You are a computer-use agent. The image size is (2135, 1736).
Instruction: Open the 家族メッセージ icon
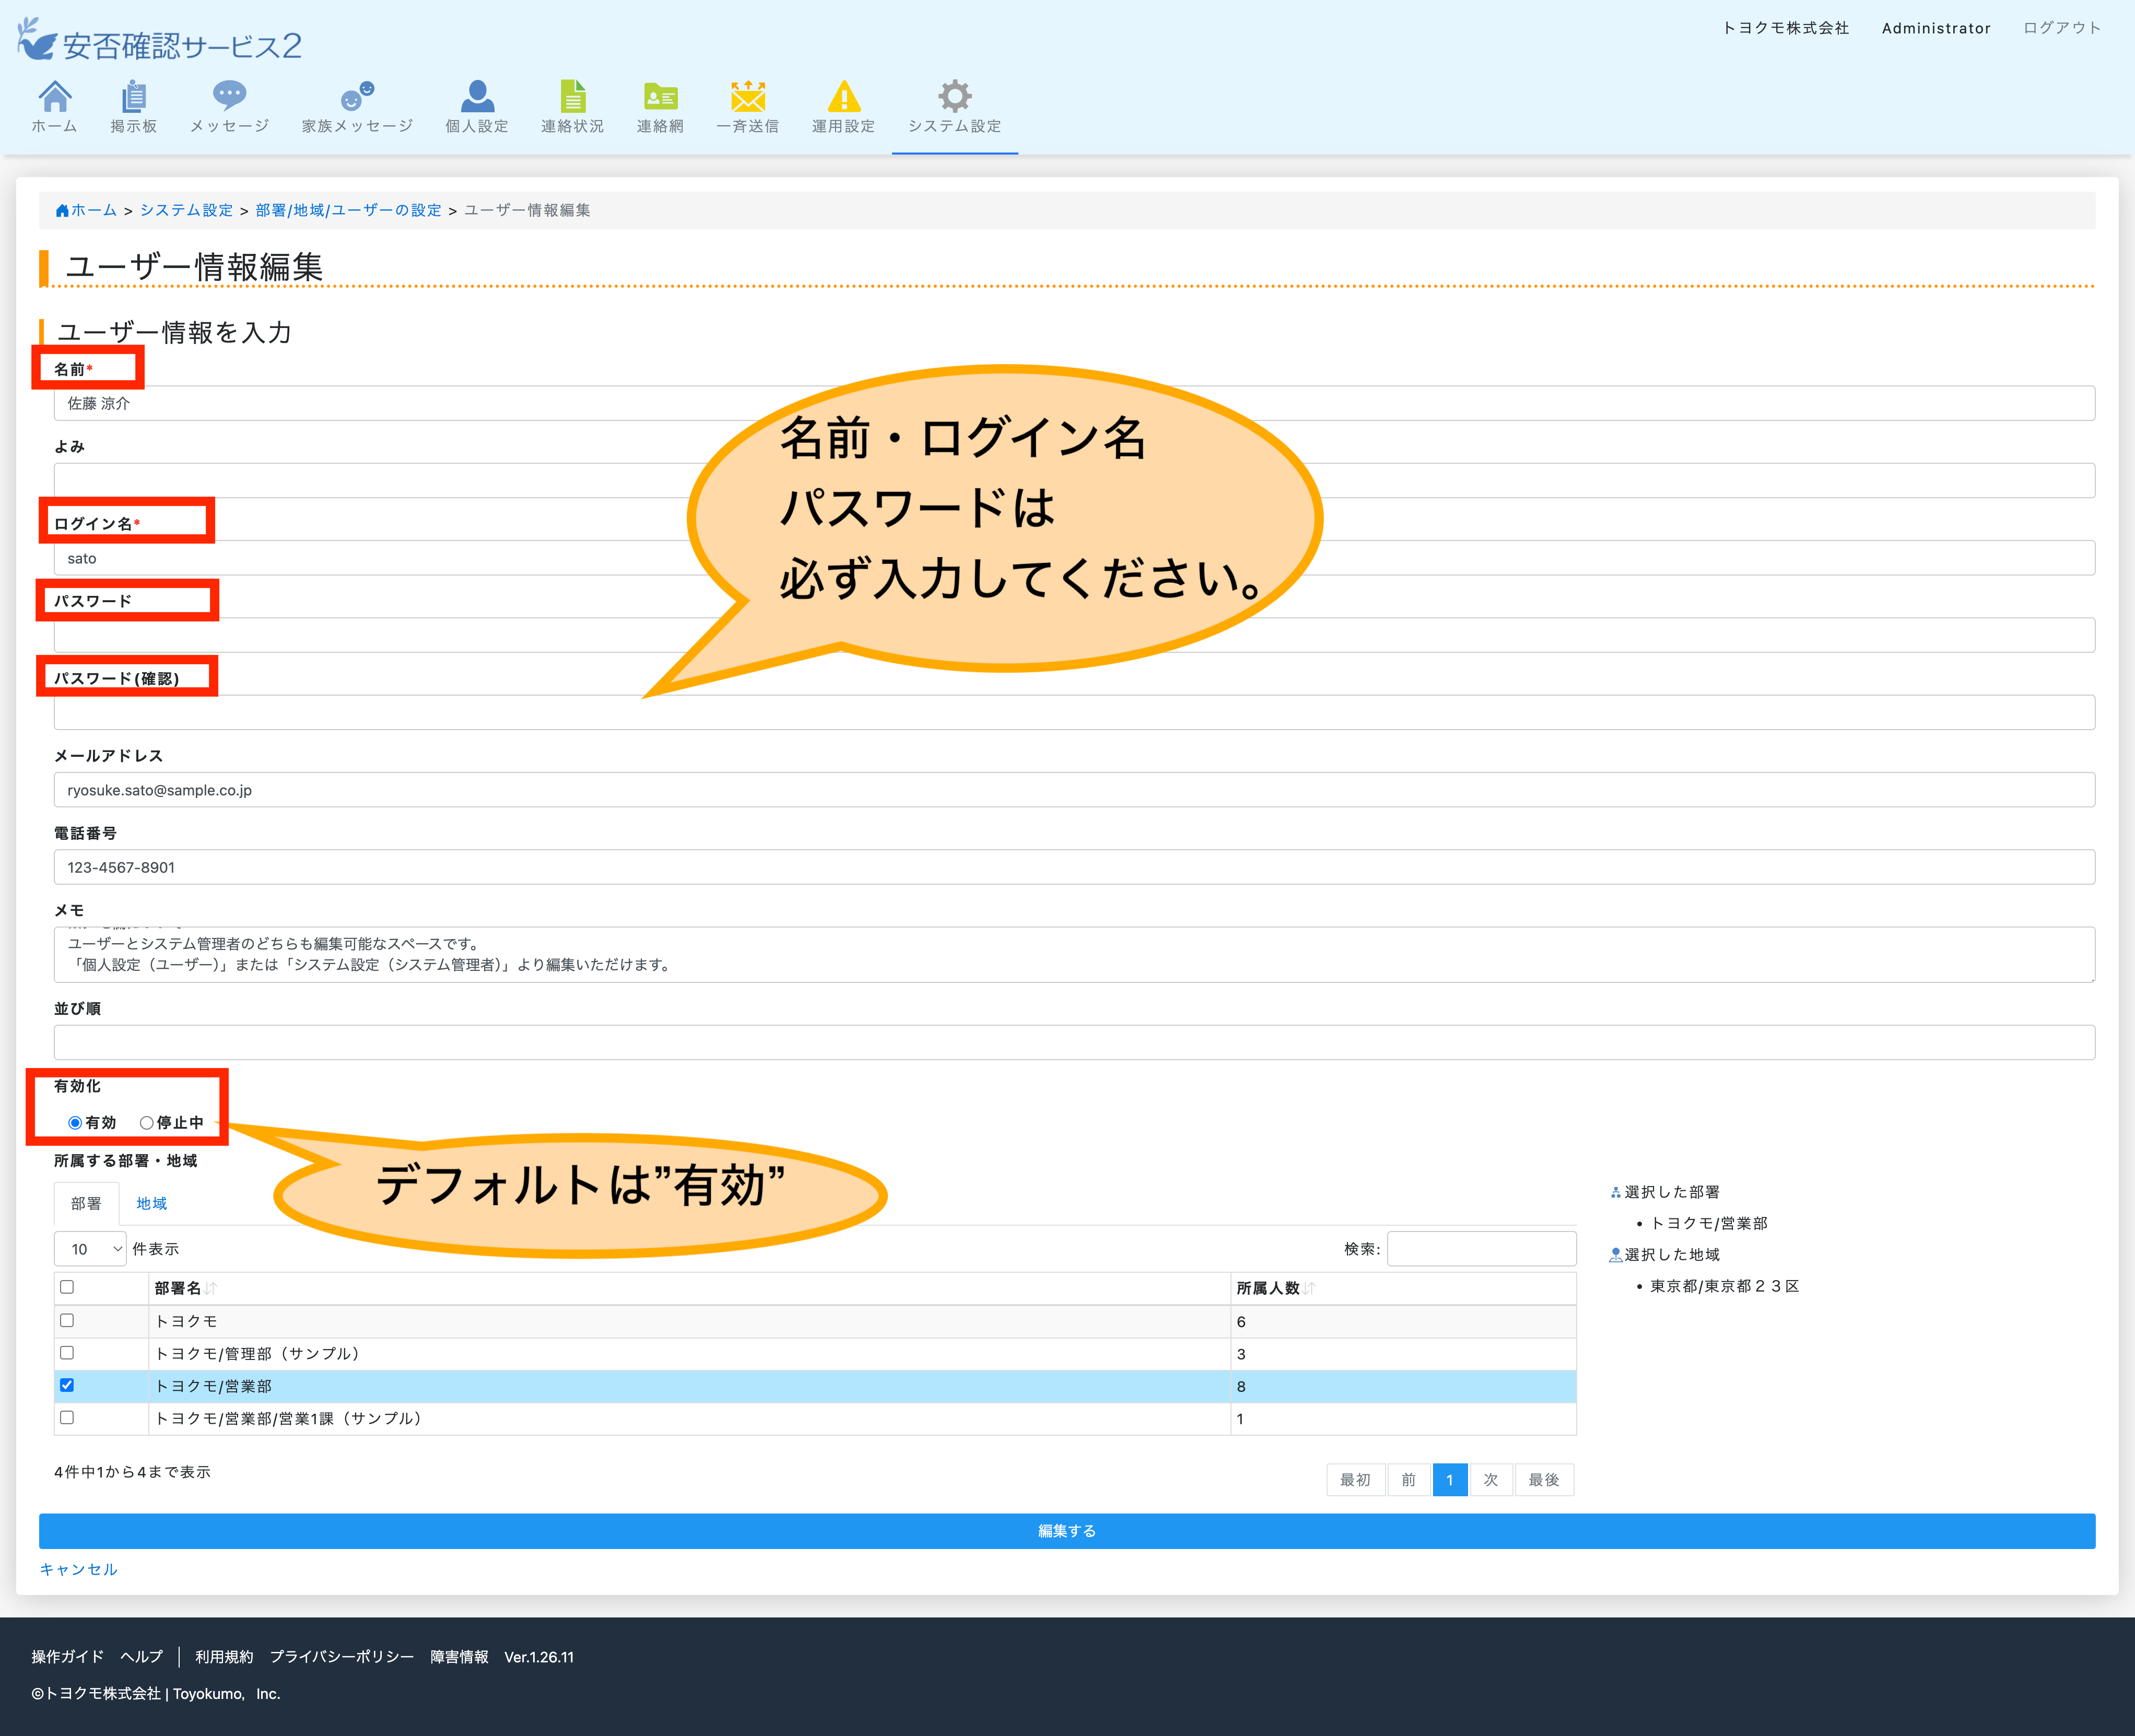pyautogui.click(x=356, y=97)
